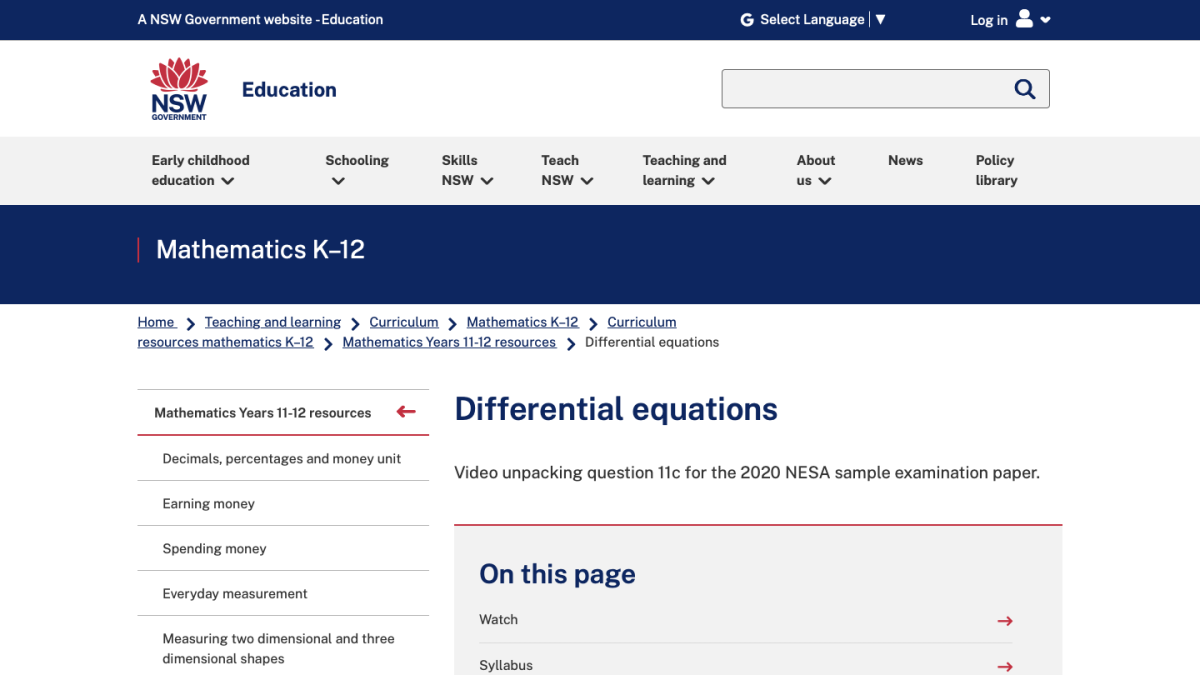Viewport: 1200px width, 675px height.
Task: Select the News menu item
Action: 905,160
